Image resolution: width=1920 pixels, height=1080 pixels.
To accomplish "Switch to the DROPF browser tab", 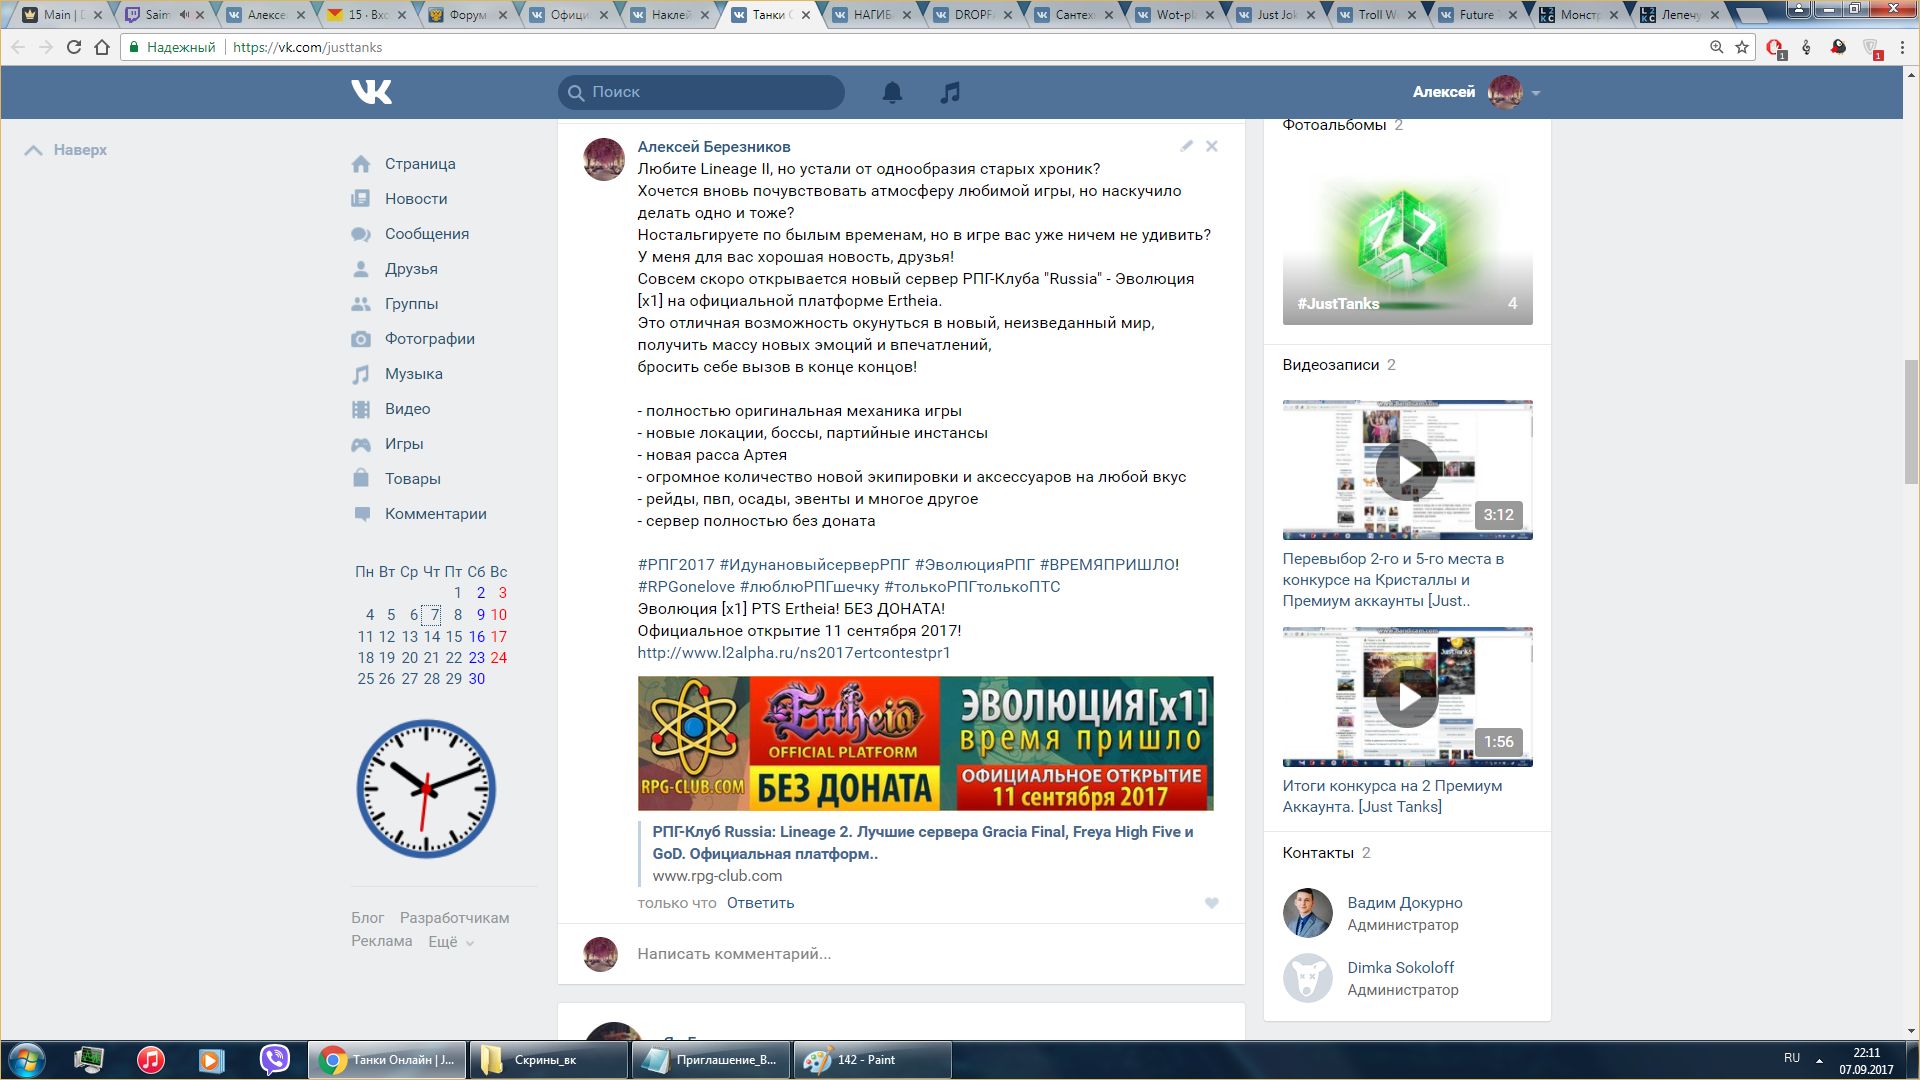I will (972, 15).
